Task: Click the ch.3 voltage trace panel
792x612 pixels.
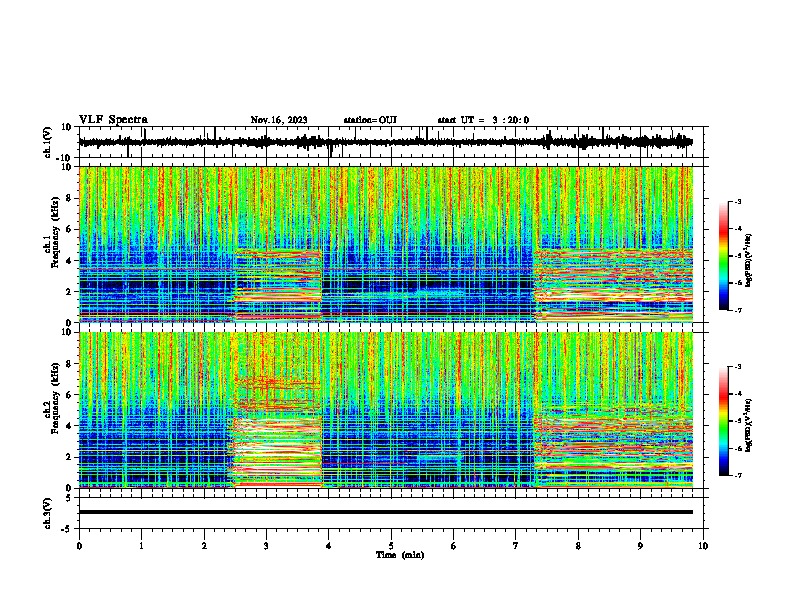Action: point(393,513)
